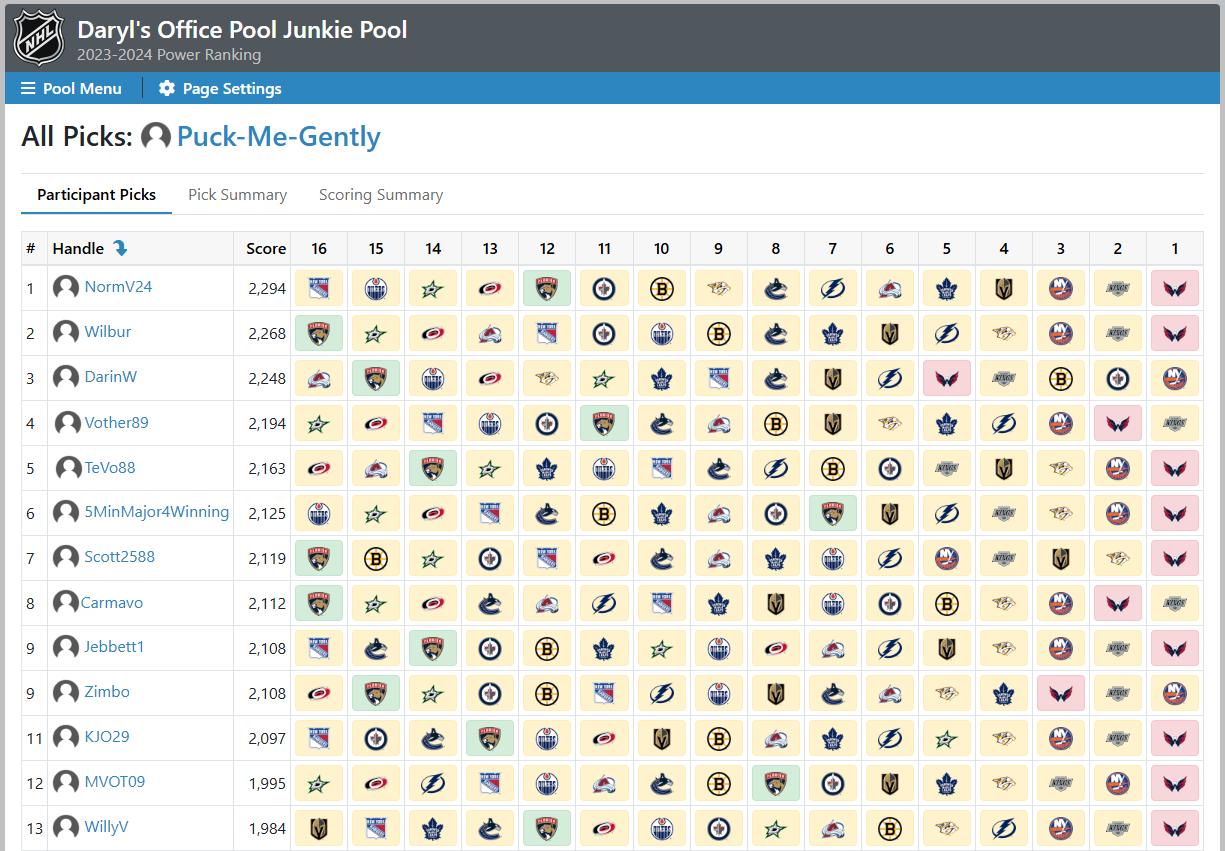
Task: Click the 8 column header
Action: [x=776, y=248]
